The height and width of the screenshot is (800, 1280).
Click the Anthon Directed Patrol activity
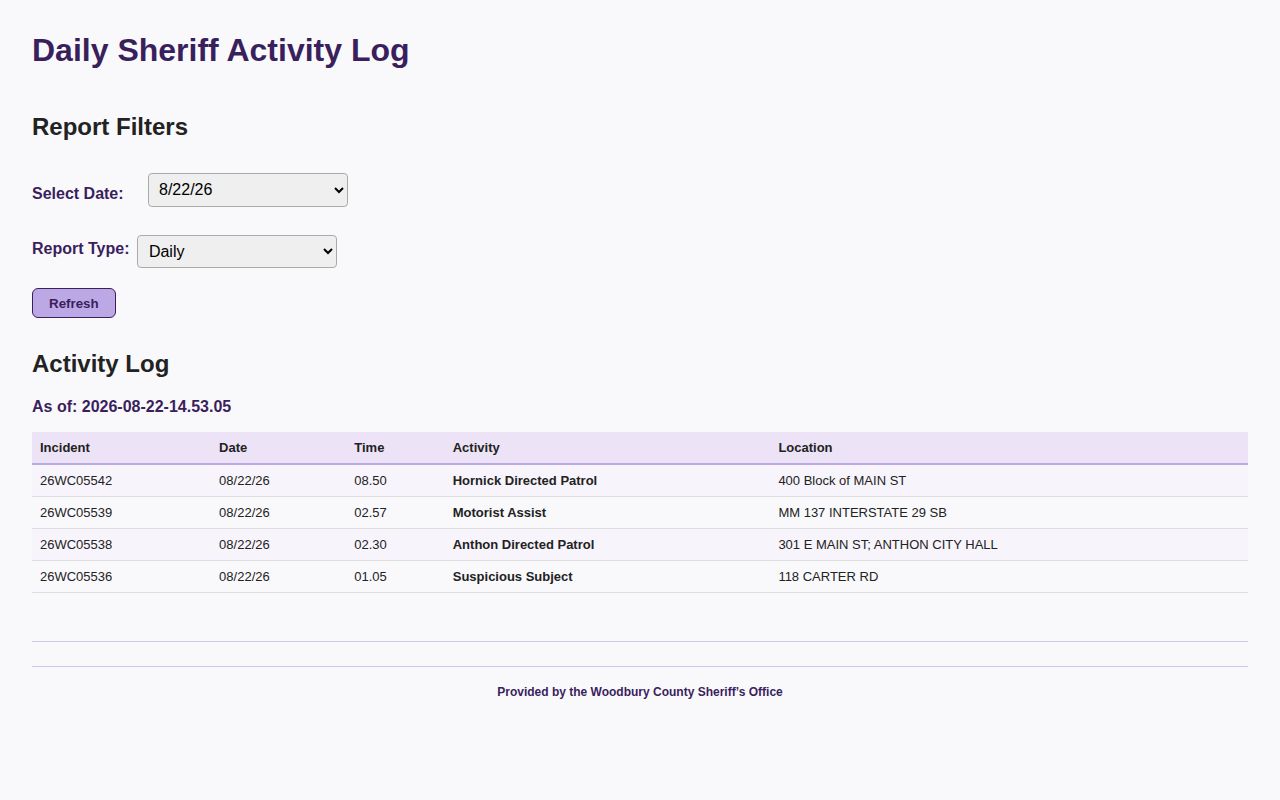pos(523,545)
